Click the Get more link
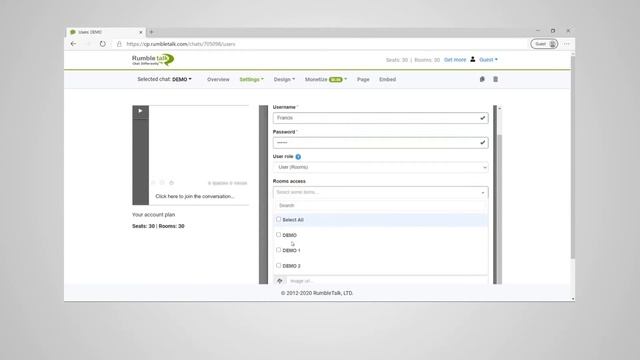This screenshot has height=360, width=640. (x=455, y=60)
